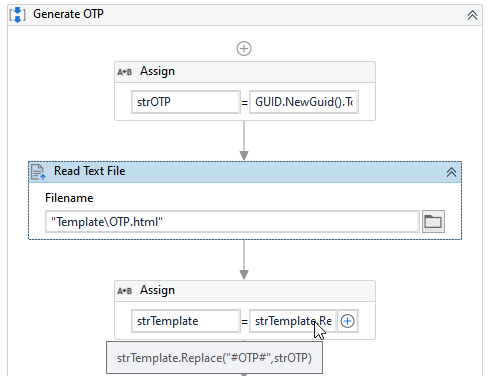Image resolution: width=488 pixels, height=376 pixels.
Task: Add an activity via the top plus circle
Action: 244,49
